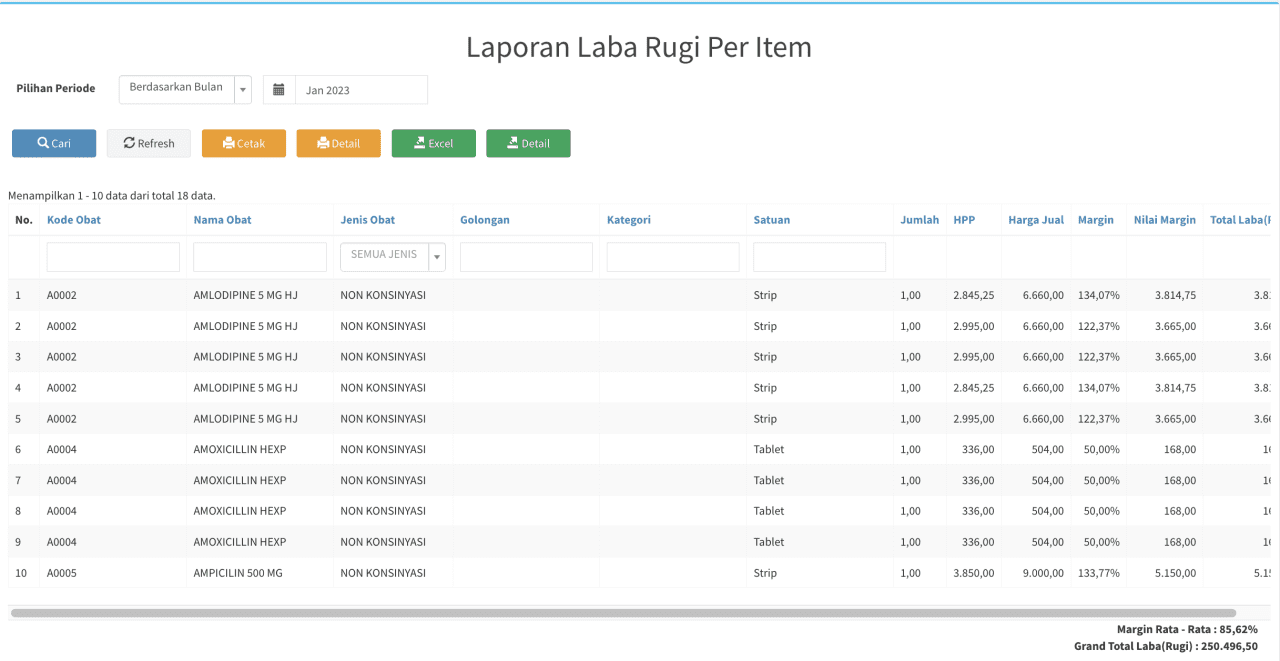1280x661 pixels.
Task: Sort by Nama Obat column header
Action: click(x=222, y=220)
